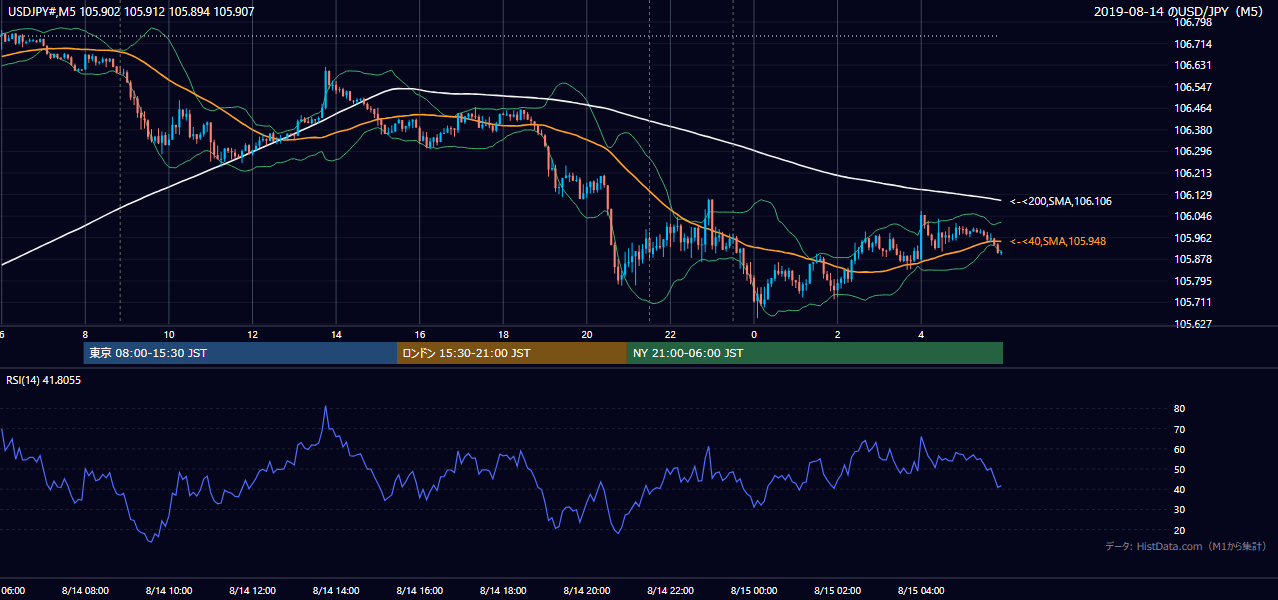Viewport: 1278px width, 600px height.
Task: Click the RSI 30 level label
Action: pyautogui.click(x=1179, y=510)
